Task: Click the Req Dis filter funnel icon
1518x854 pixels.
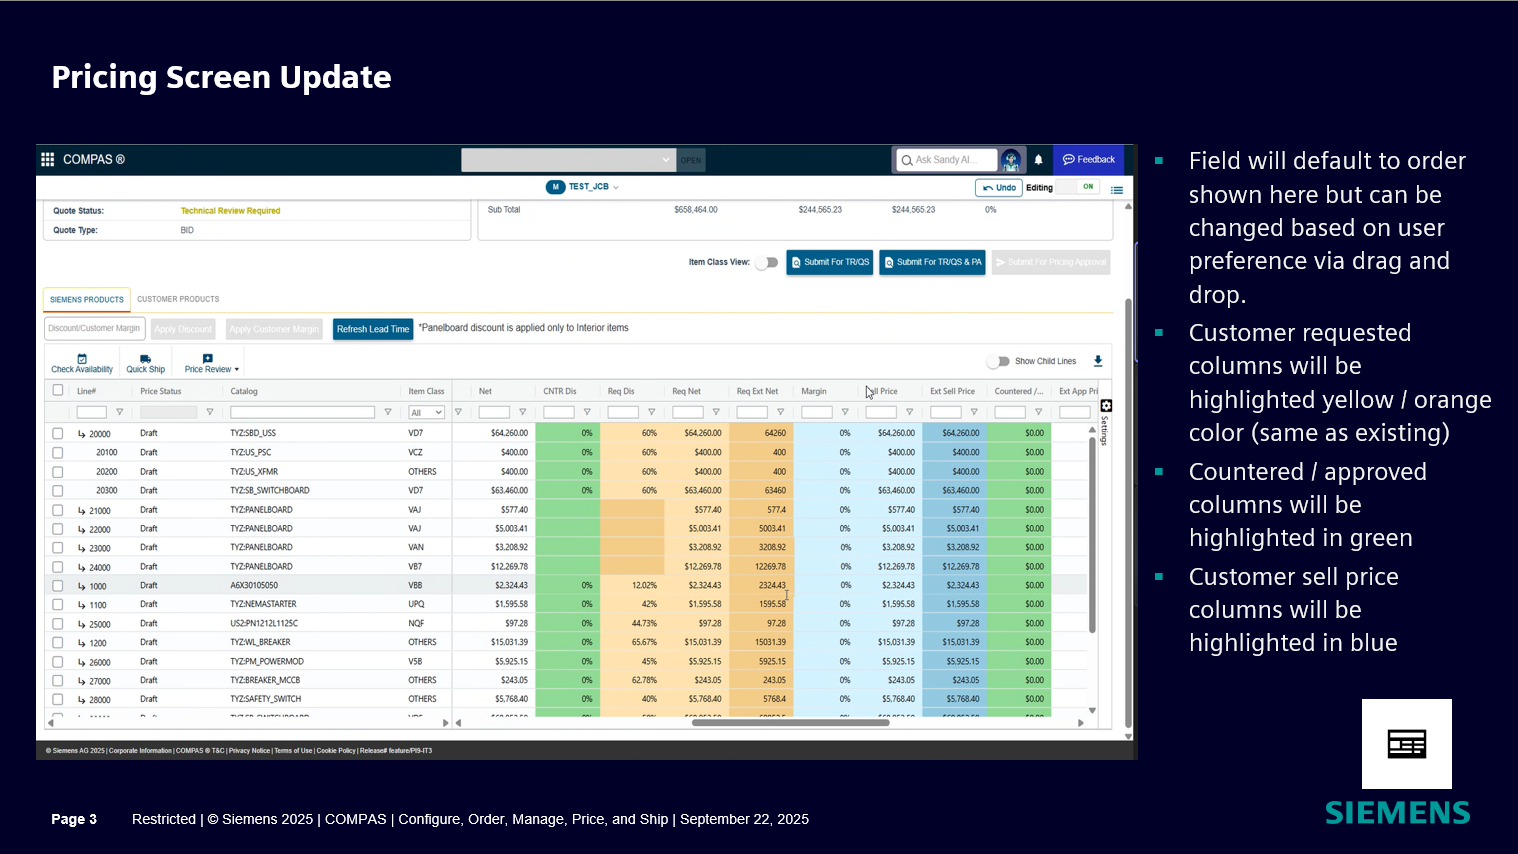Action: (x=651, y=412)
